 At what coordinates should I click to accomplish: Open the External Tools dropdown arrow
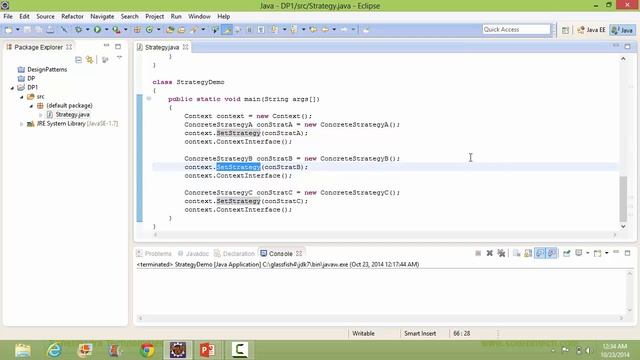[x=125, y=30]
